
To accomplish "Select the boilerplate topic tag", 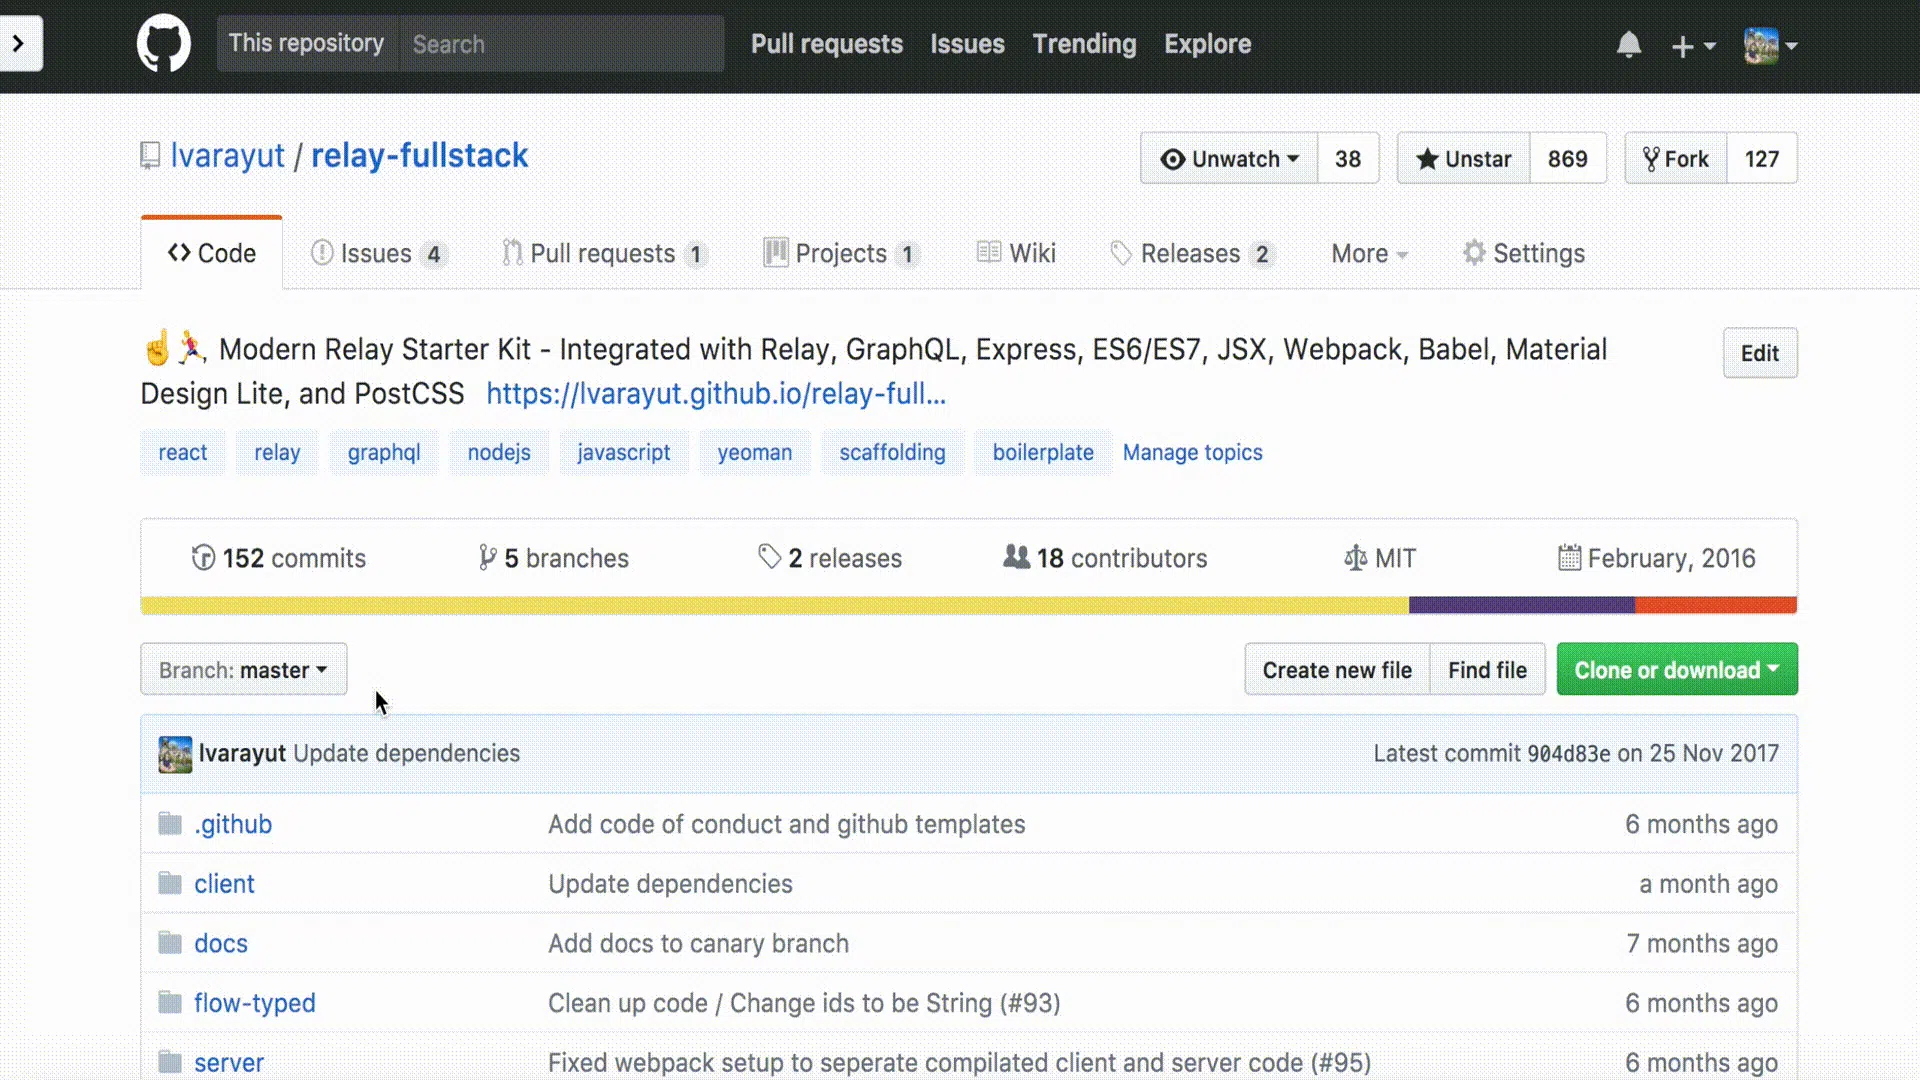I will pyautogui.click(x=1043, y=452).
